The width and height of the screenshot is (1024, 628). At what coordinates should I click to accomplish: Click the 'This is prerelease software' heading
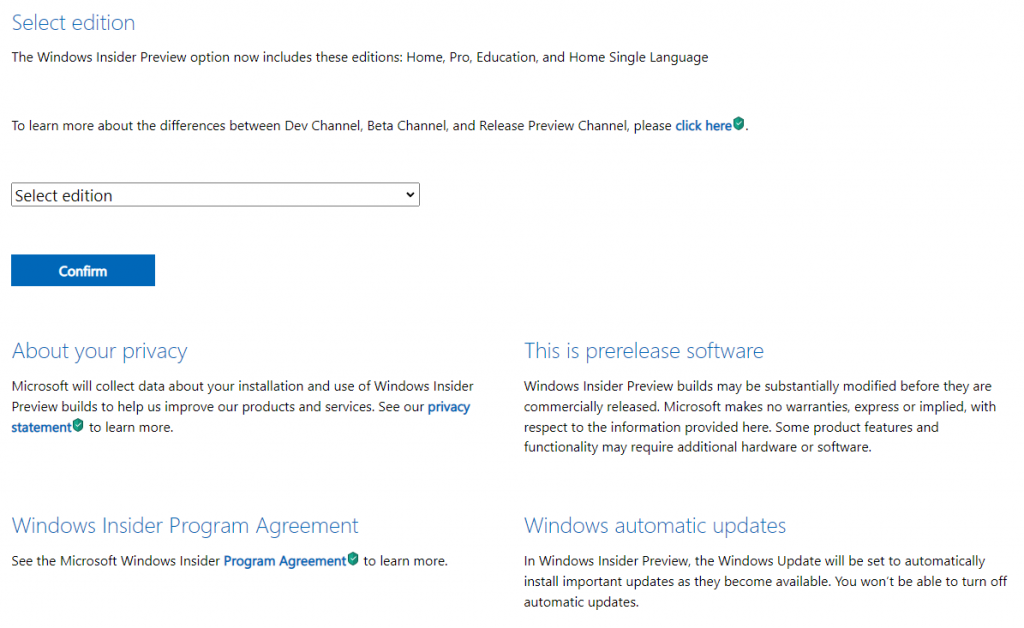pos(643,351)
